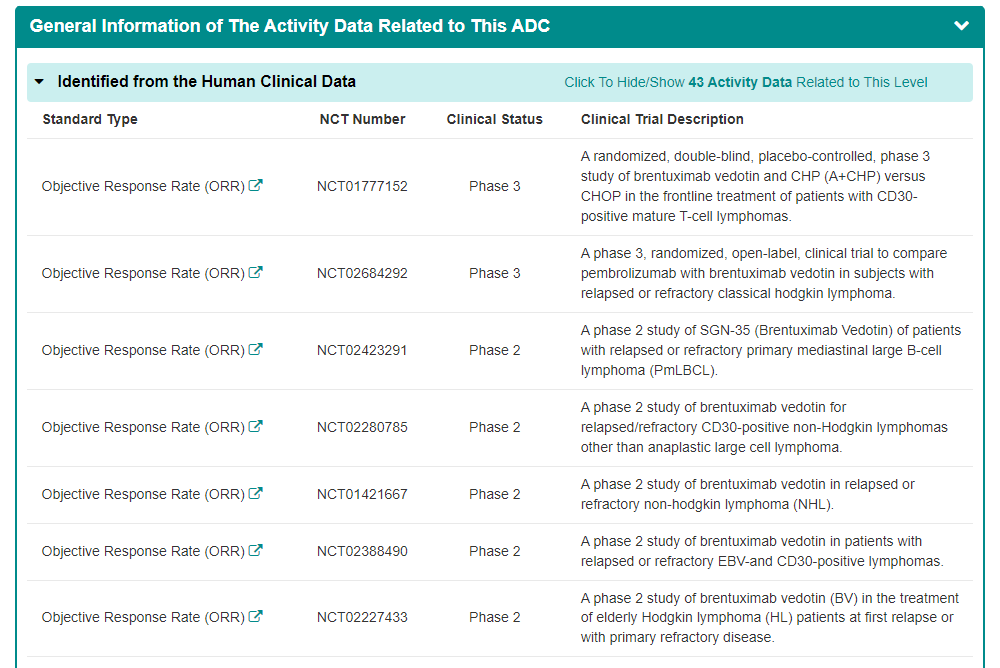
Task: Click General Information of Activity Data heading
Action: pyautogui.click(x=290, y=26)
